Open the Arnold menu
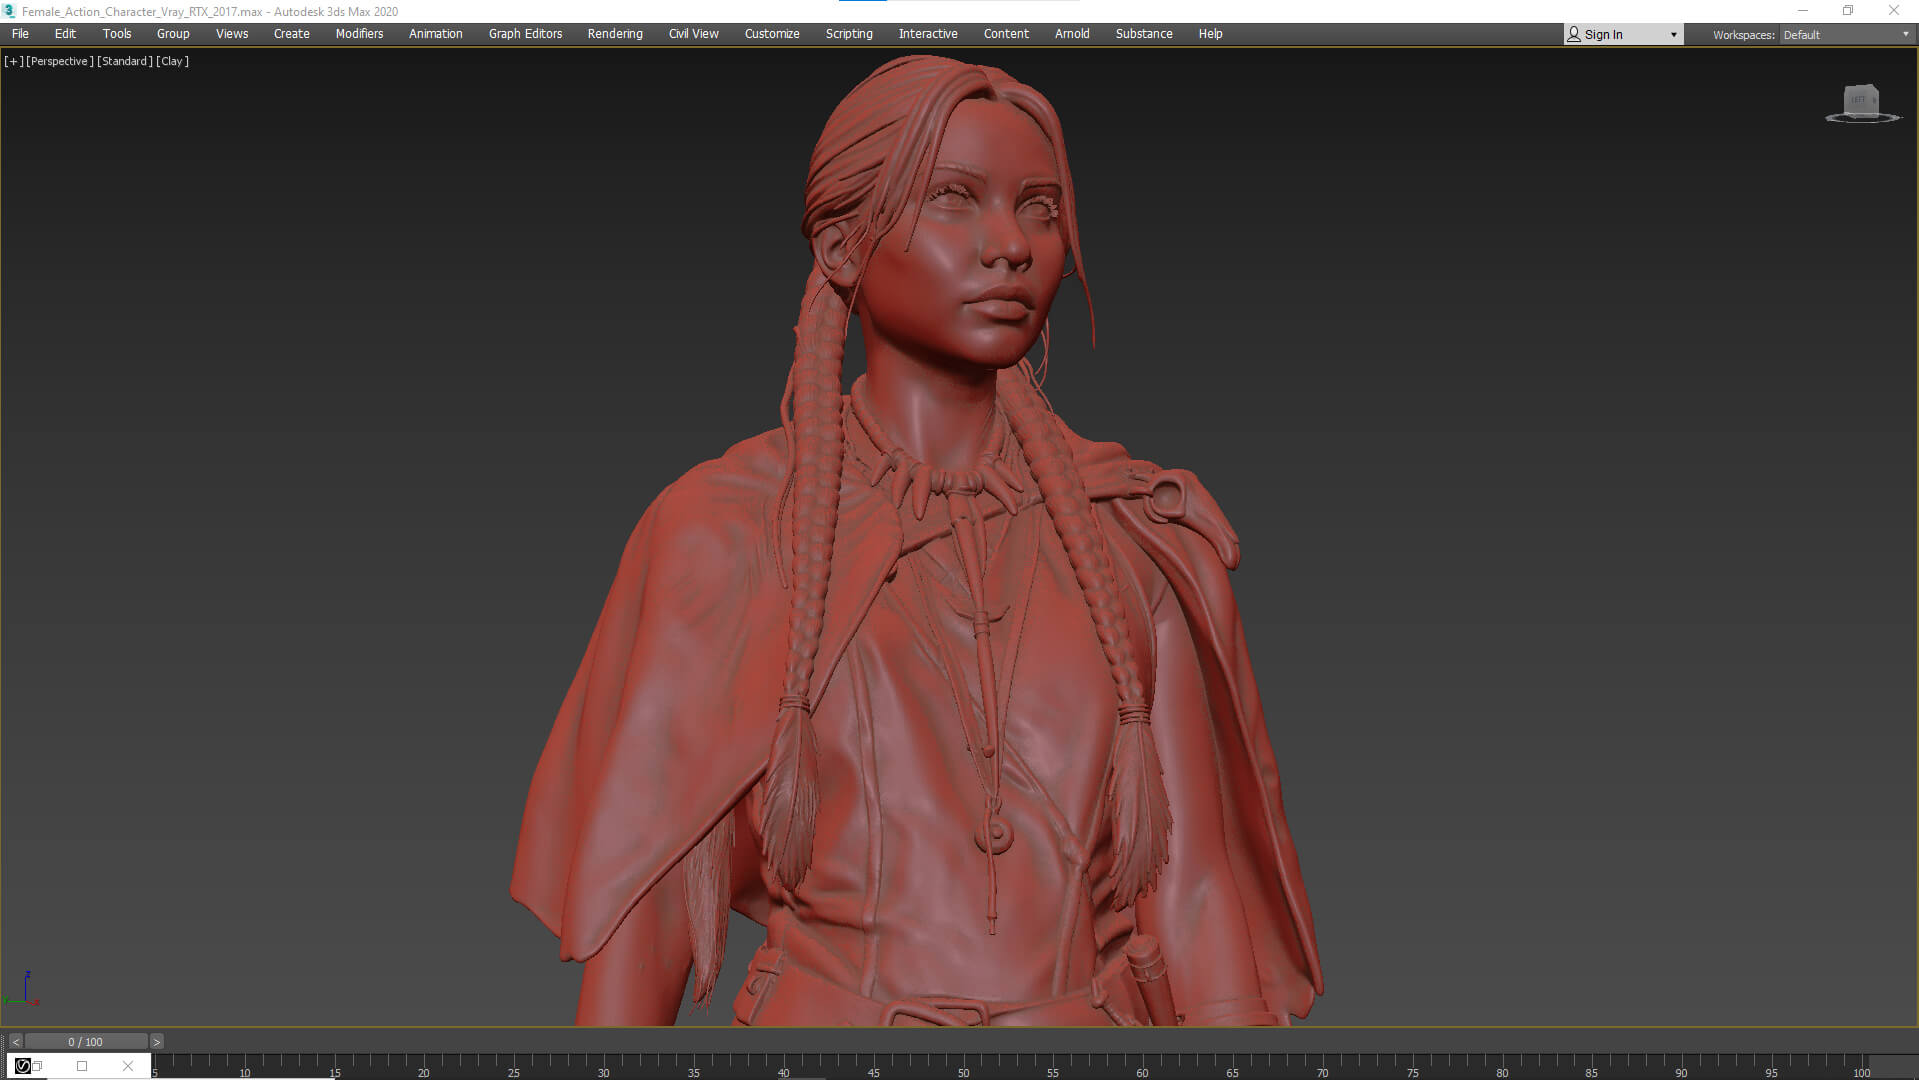The image size is (1919, 1080). (1072, 34)
